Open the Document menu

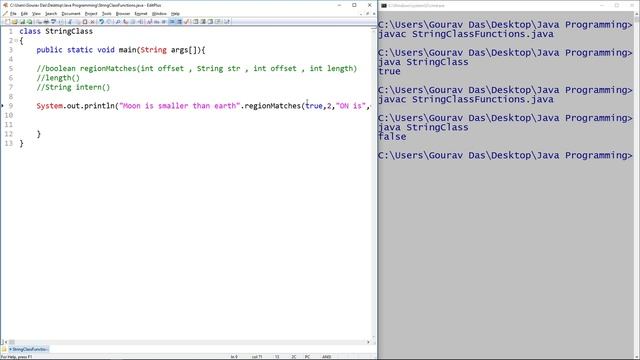[71, 14]
